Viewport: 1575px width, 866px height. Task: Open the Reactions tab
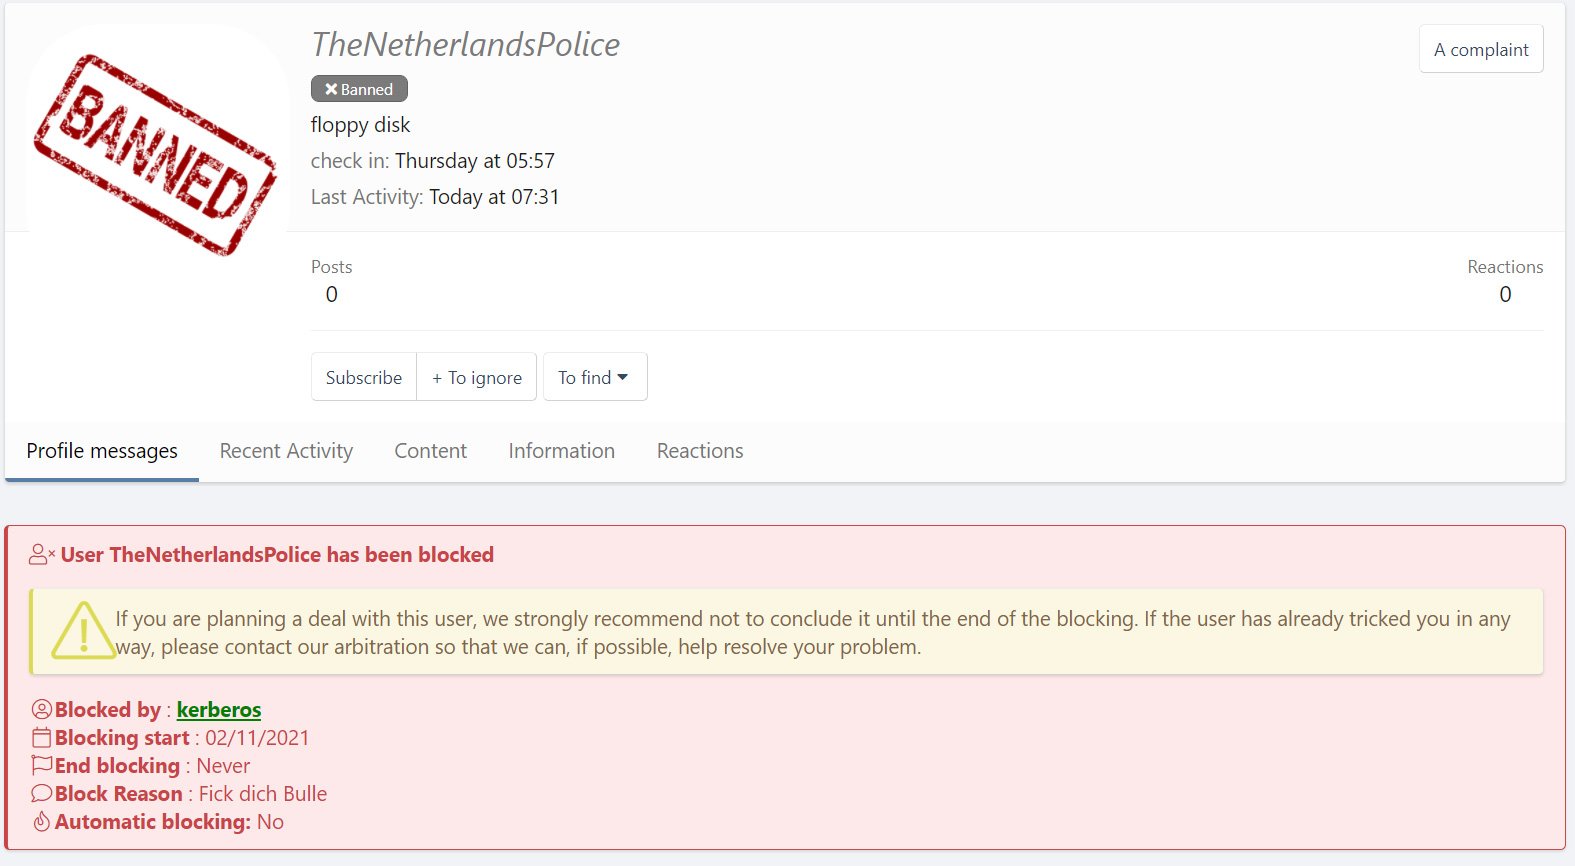click(x=699, y=451)
